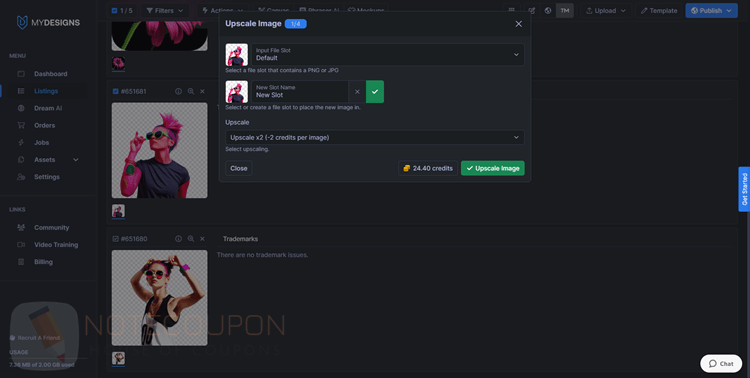Zoom into listing #651681 image
The width and height of the screenshot is (750, 378).
(191, 91)
